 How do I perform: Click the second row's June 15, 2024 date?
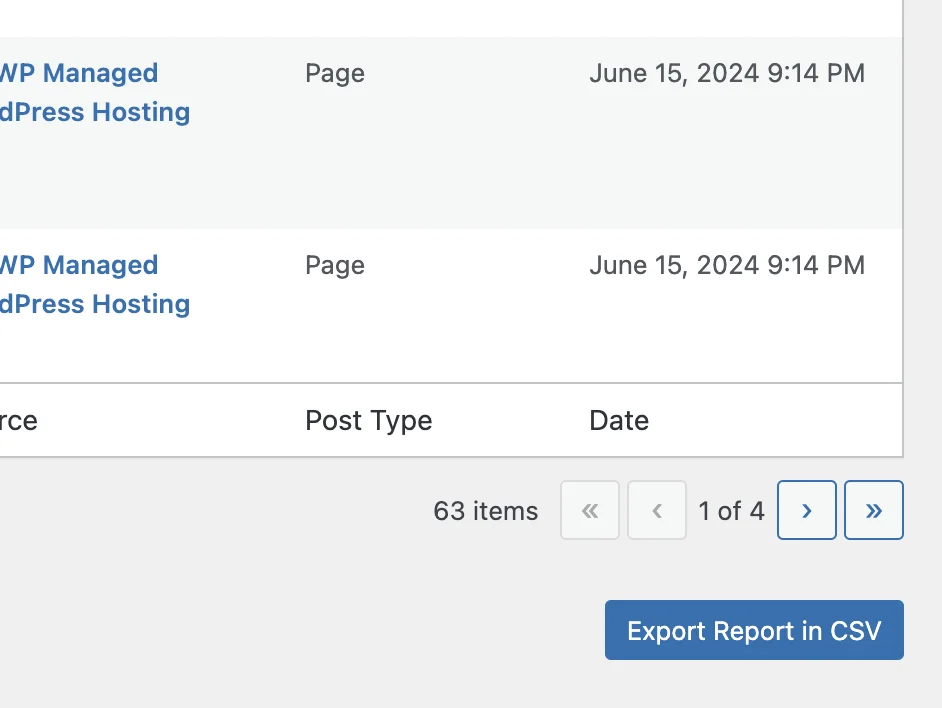click(727, 265)
